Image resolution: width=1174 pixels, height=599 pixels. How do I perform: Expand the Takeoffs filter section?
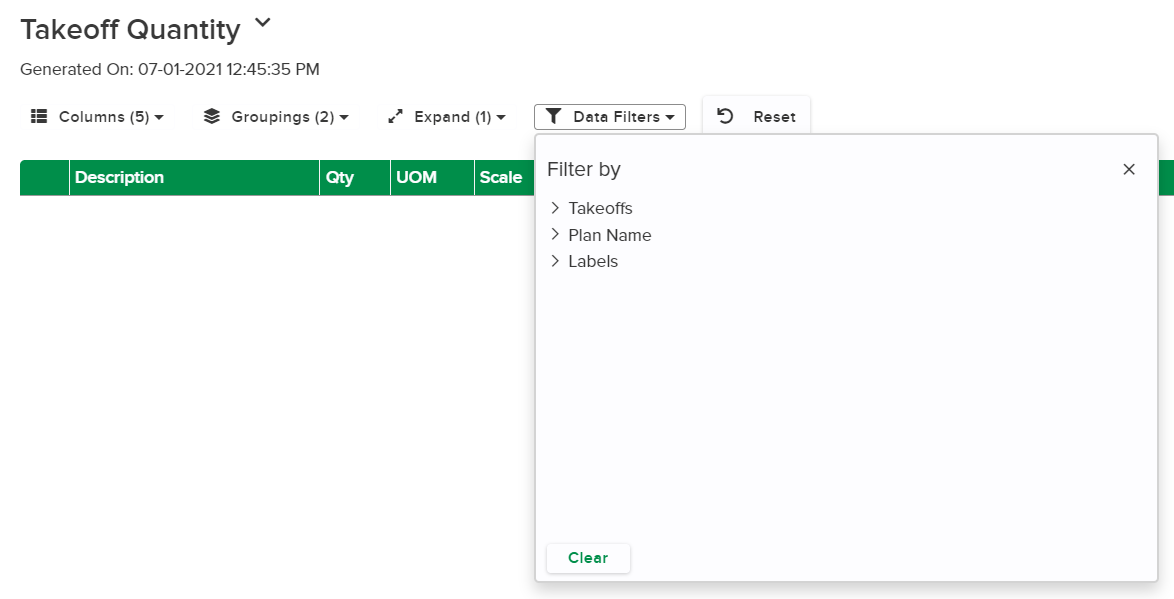click(x=555, y=207)
